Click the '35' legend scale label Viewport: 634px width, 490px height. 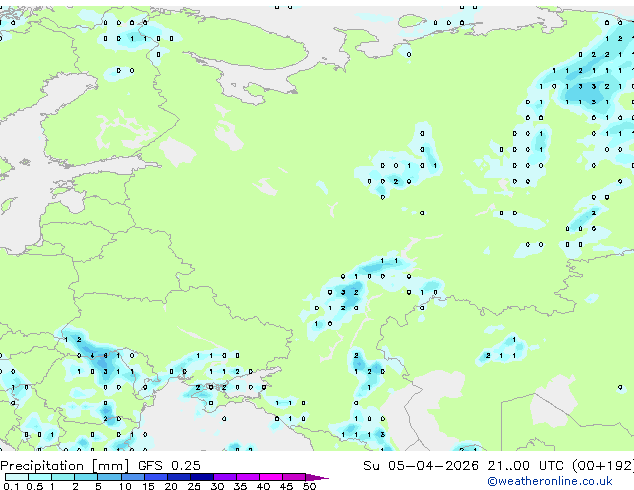(240, 486)
